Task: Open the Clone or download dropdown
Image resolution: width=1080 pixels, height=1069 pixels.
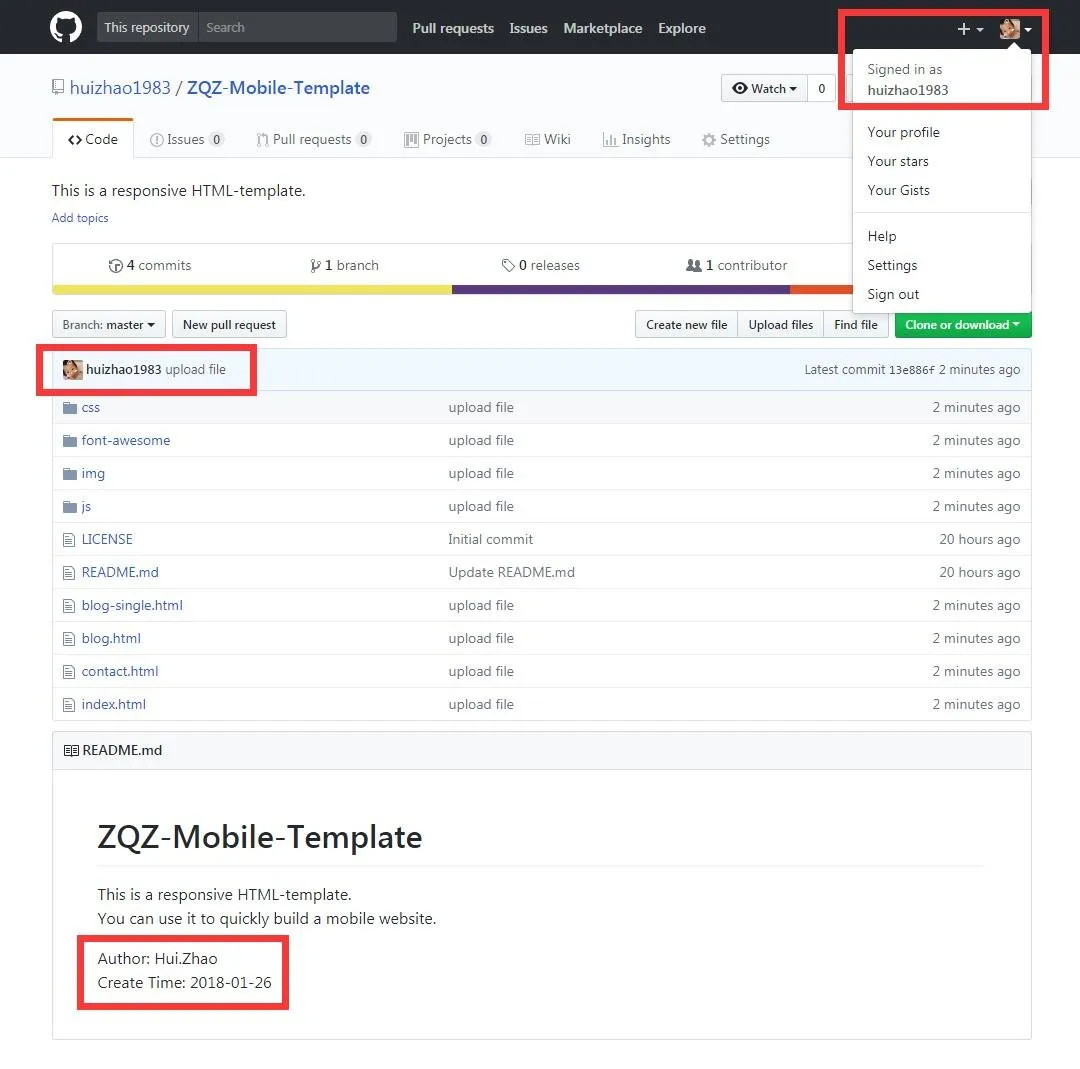Action: pyautogui.click(x=963, y=324)
